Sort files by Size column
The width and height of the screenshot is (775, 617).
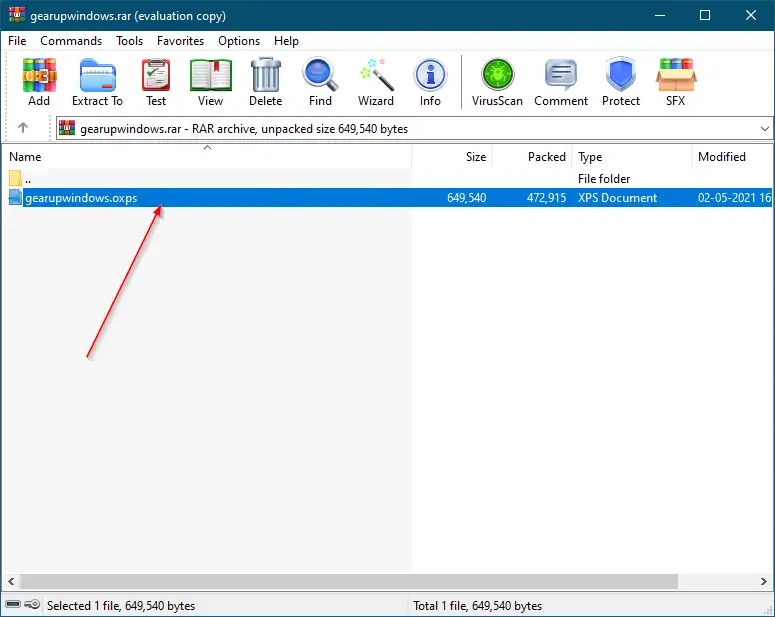(452, 157)
